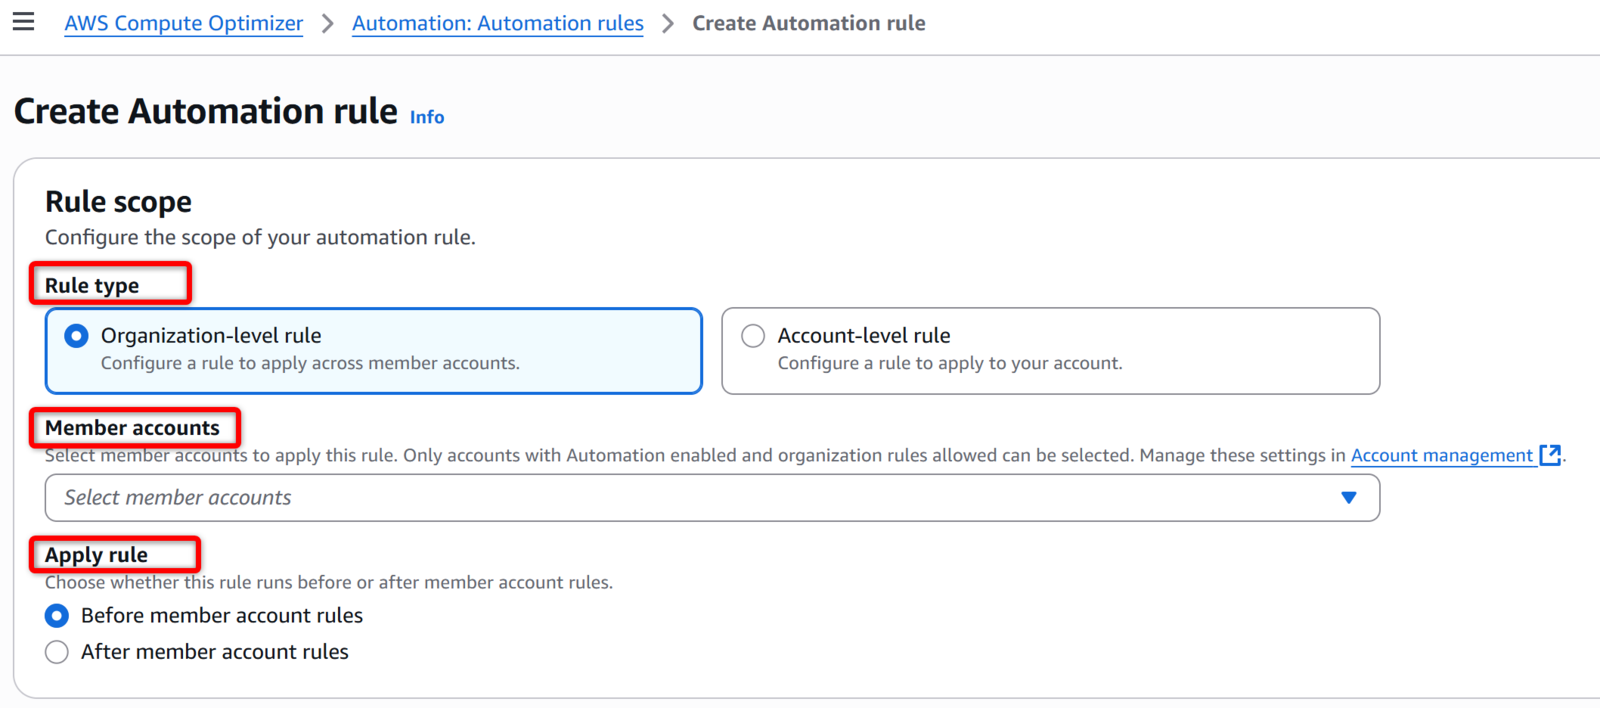The image size is (1600, 708).
Task: Click the Rule type label
Action: [x=92, y=286]
